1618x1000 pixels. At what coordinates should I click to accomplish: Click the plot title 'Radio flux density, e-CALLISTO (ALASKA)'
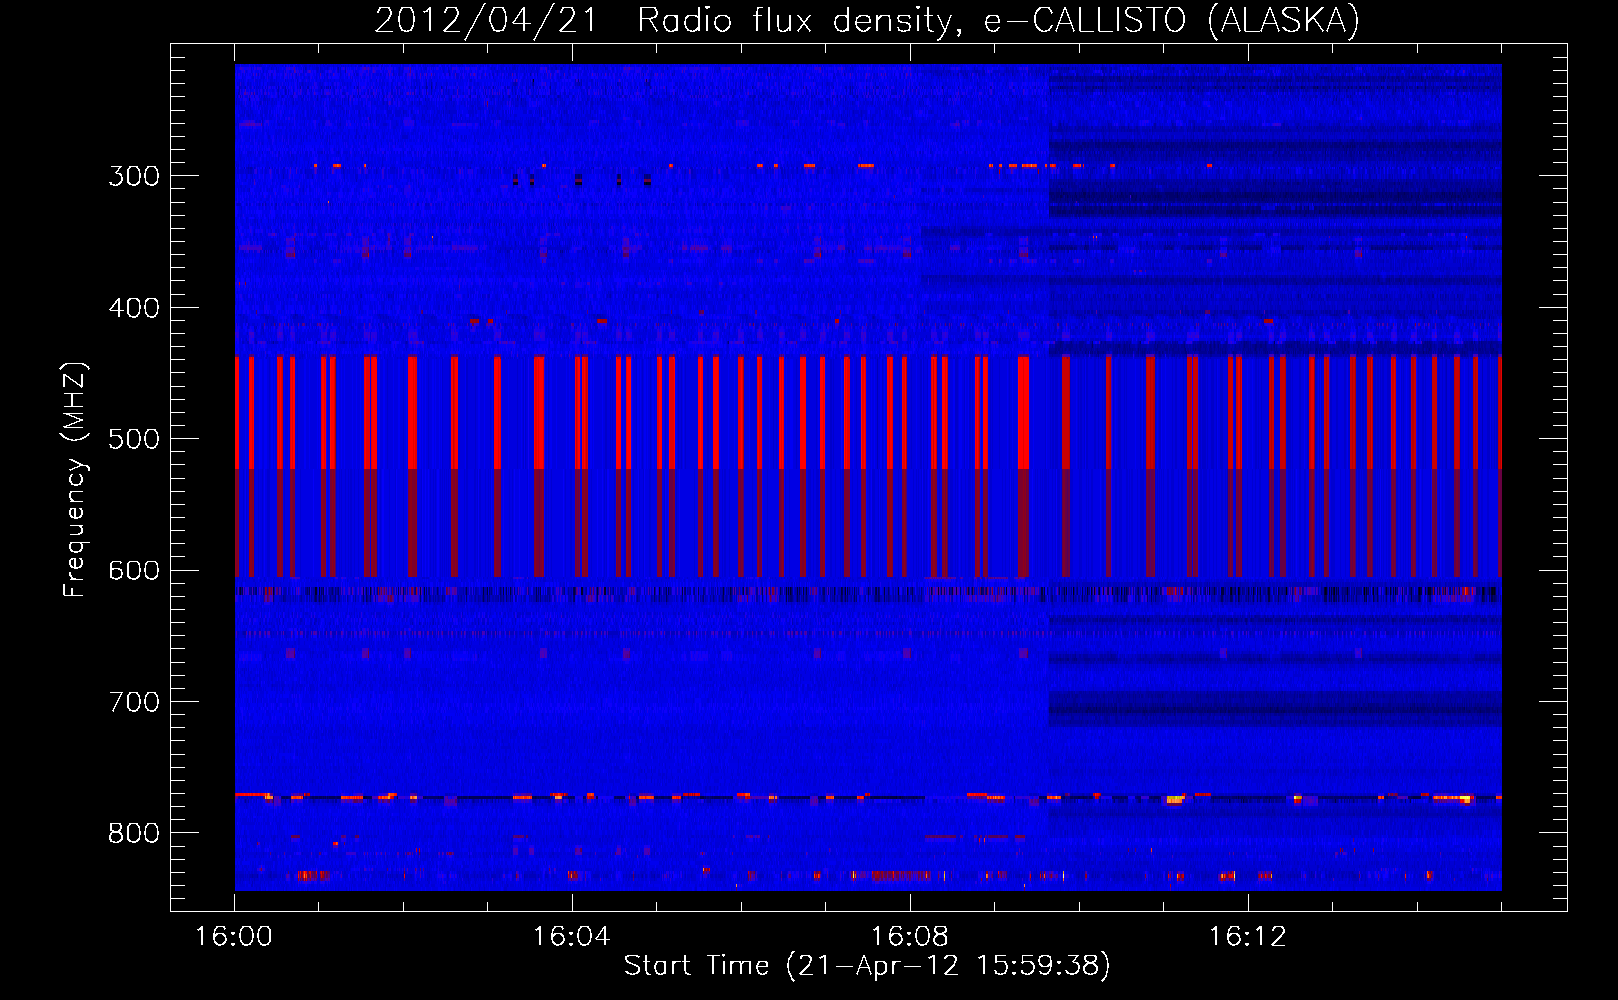coord(998,21)
